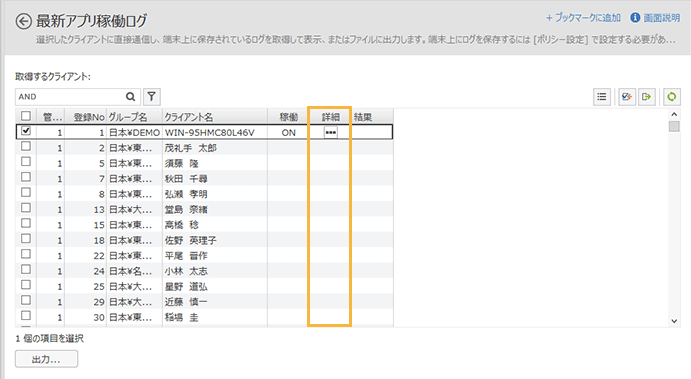Viewport: 691px width, 379px height.
Task: Click the 結果 column header
Action: 372,117
